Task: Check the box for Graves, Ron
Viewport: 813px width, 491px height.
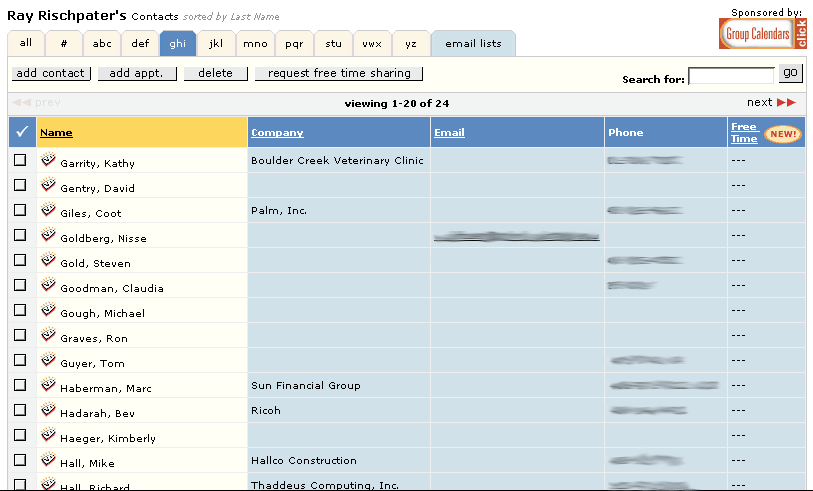Action: pos(20,335)
